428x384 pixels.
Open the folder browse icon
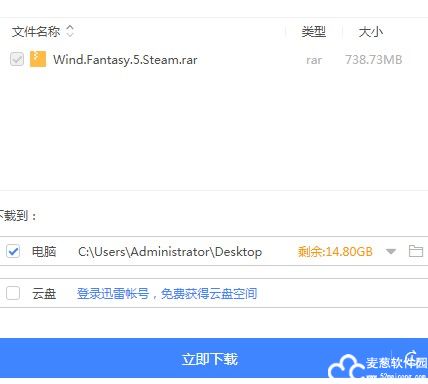point(416,251)
